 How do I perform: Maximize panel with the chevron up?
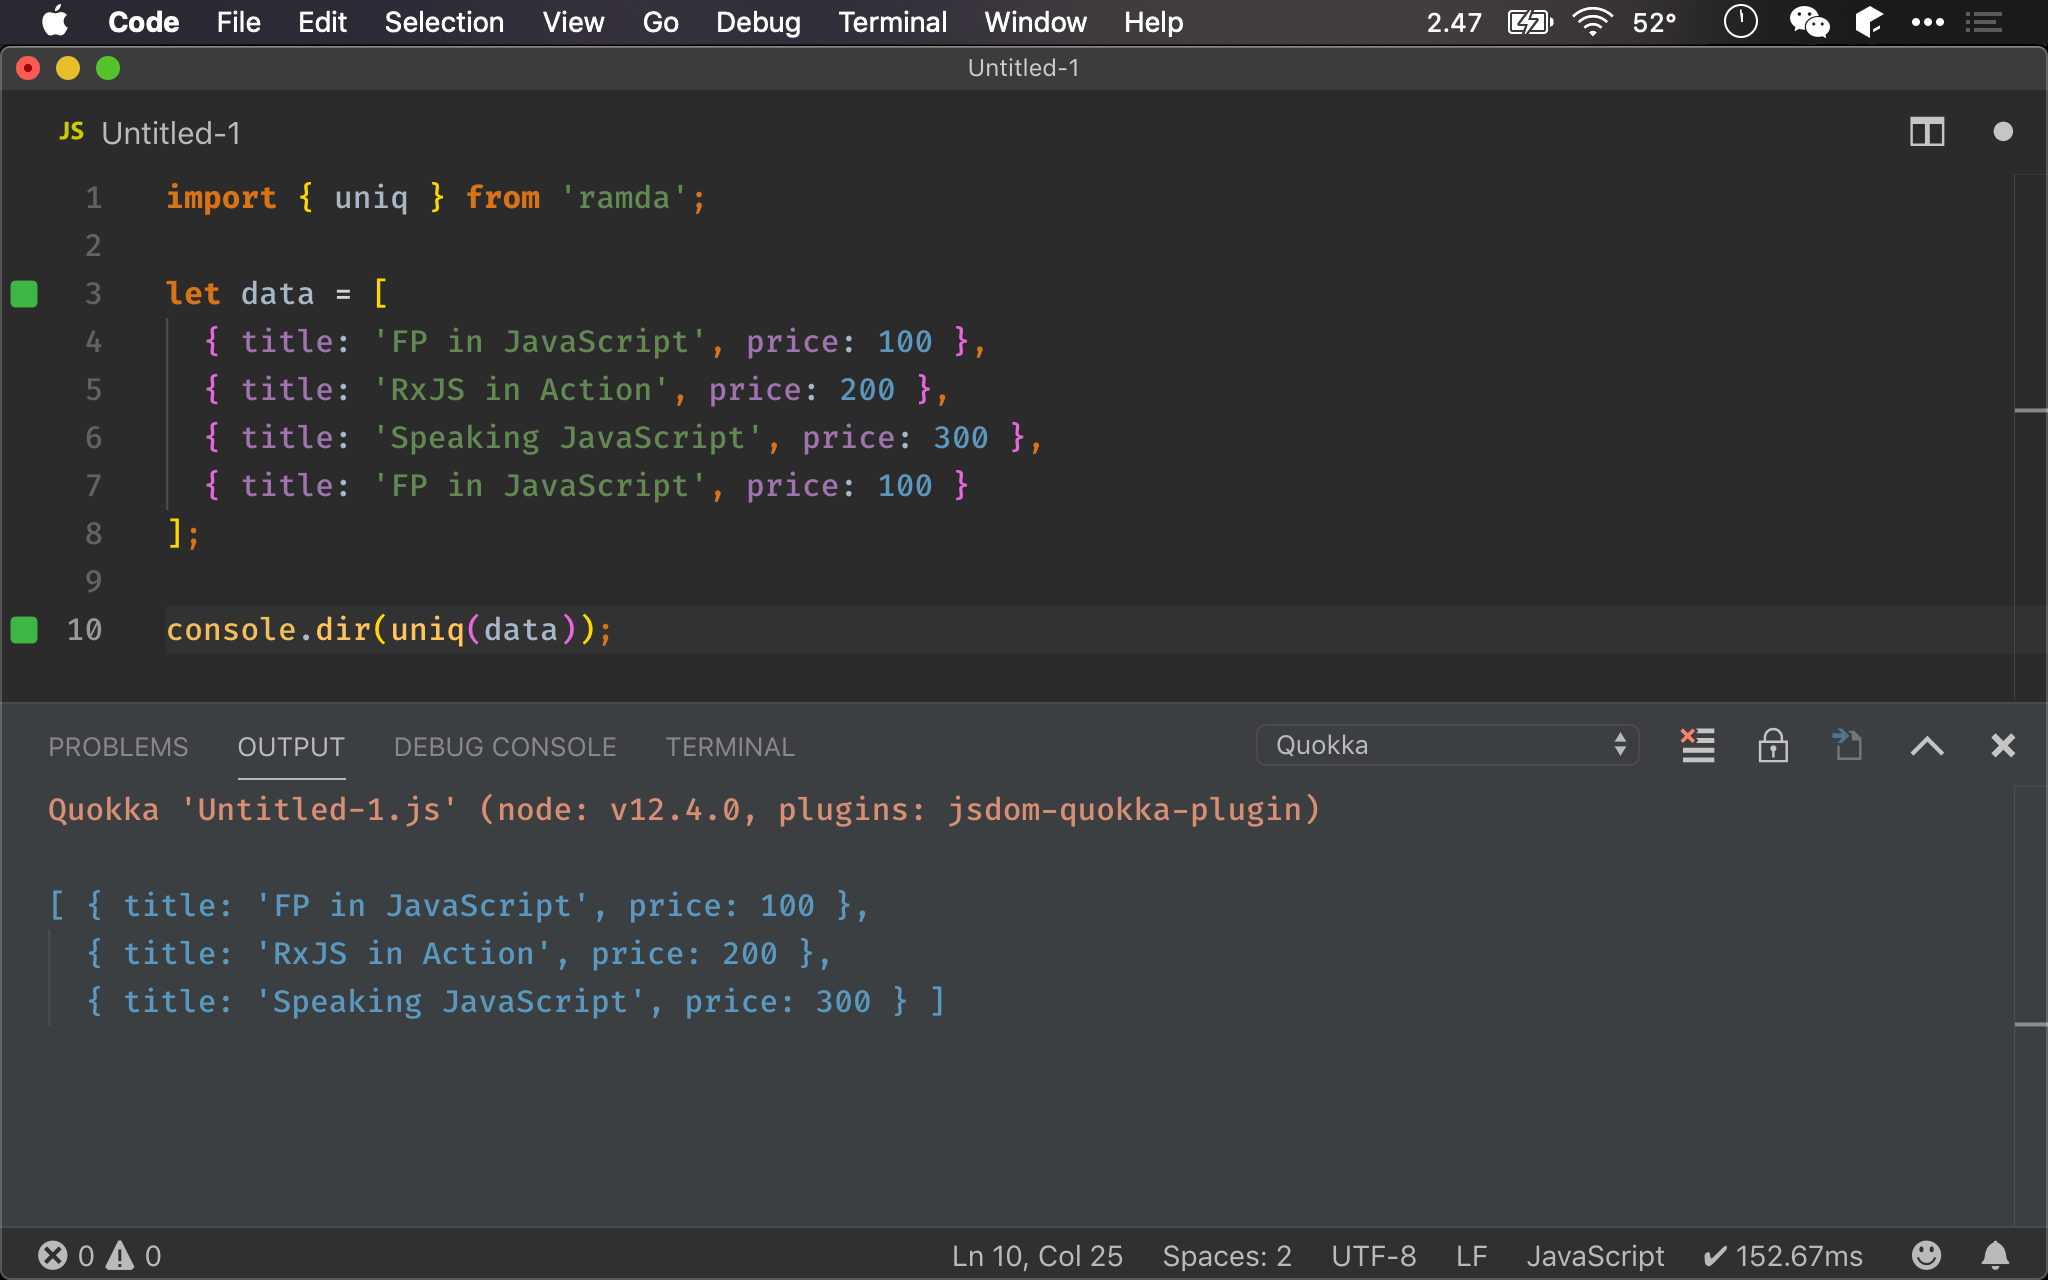1926,746
